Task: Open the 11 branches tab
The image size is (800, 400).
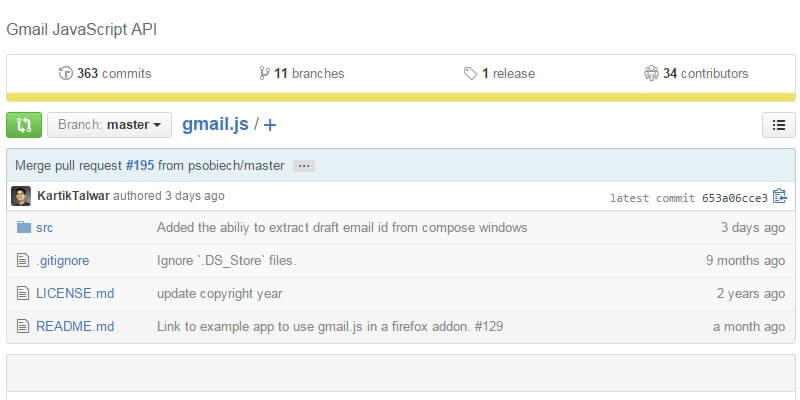Action: [x=301, y=73]
